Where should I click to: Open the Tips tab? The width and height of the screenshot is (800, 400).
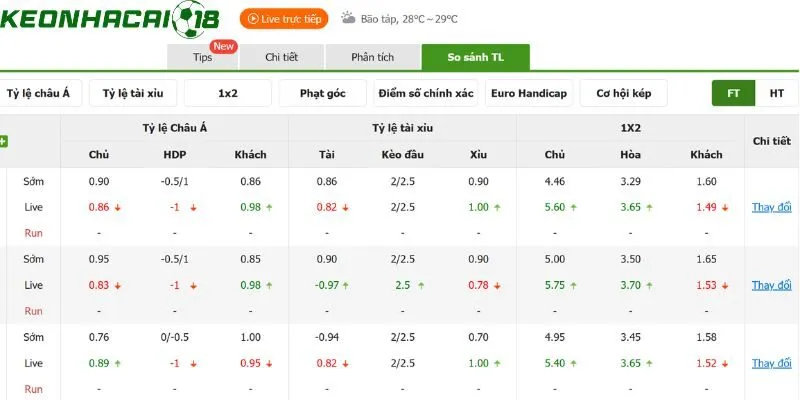pyautogui.click(x=203, y=57)
